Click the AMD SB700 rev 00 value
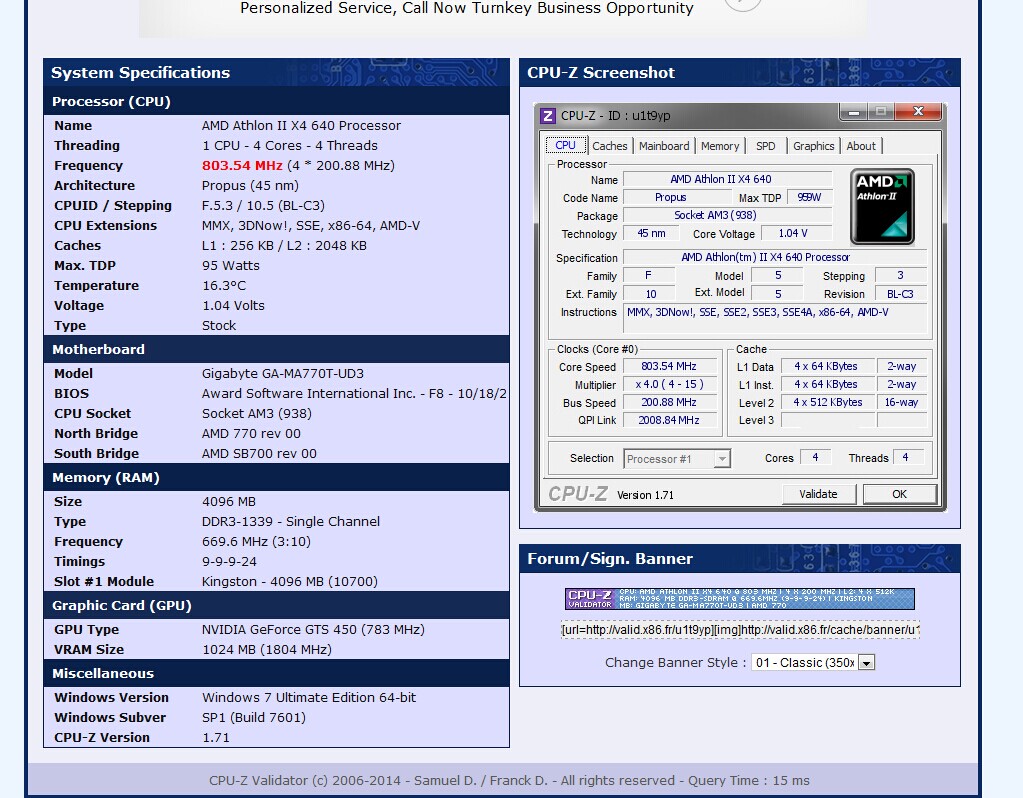The width and height of the screenshot is (1023, 798). click(259, 453)
